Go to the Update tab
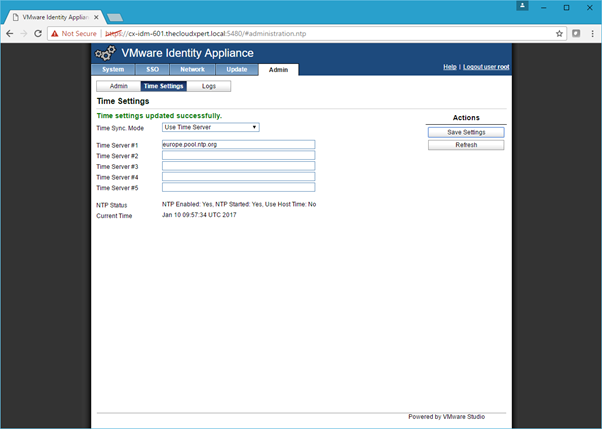 coord(237,69)
